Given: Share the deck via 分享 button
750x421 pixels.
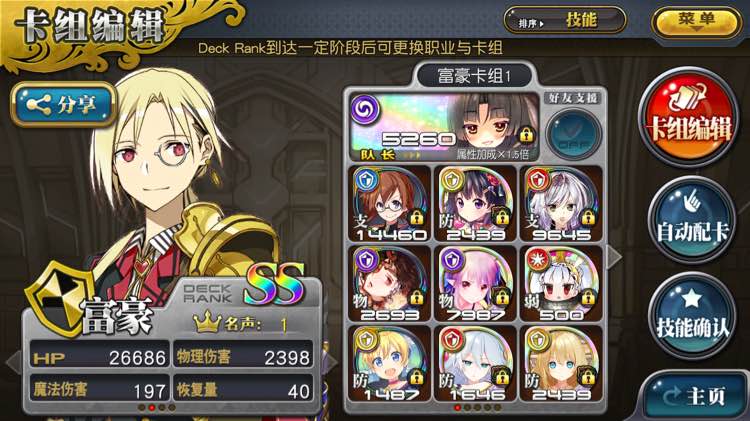Looking at the screenshot, I should pos(63,104).
